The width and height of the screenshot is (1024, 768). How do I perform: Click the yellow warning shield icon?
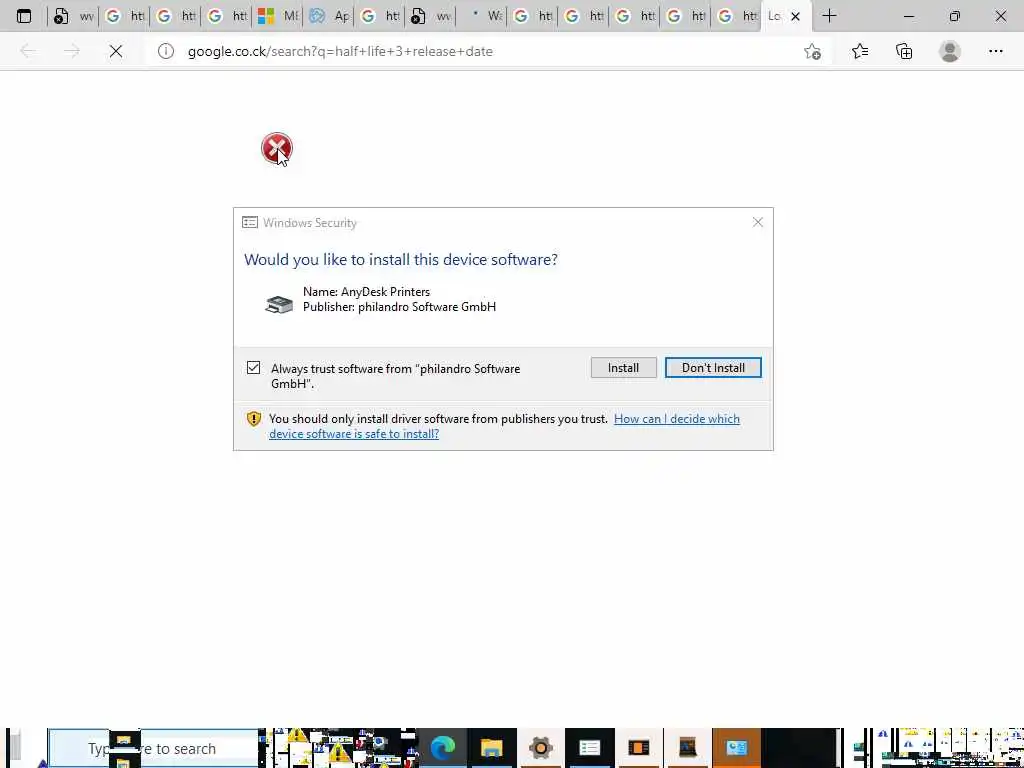(x=253, y=419)
